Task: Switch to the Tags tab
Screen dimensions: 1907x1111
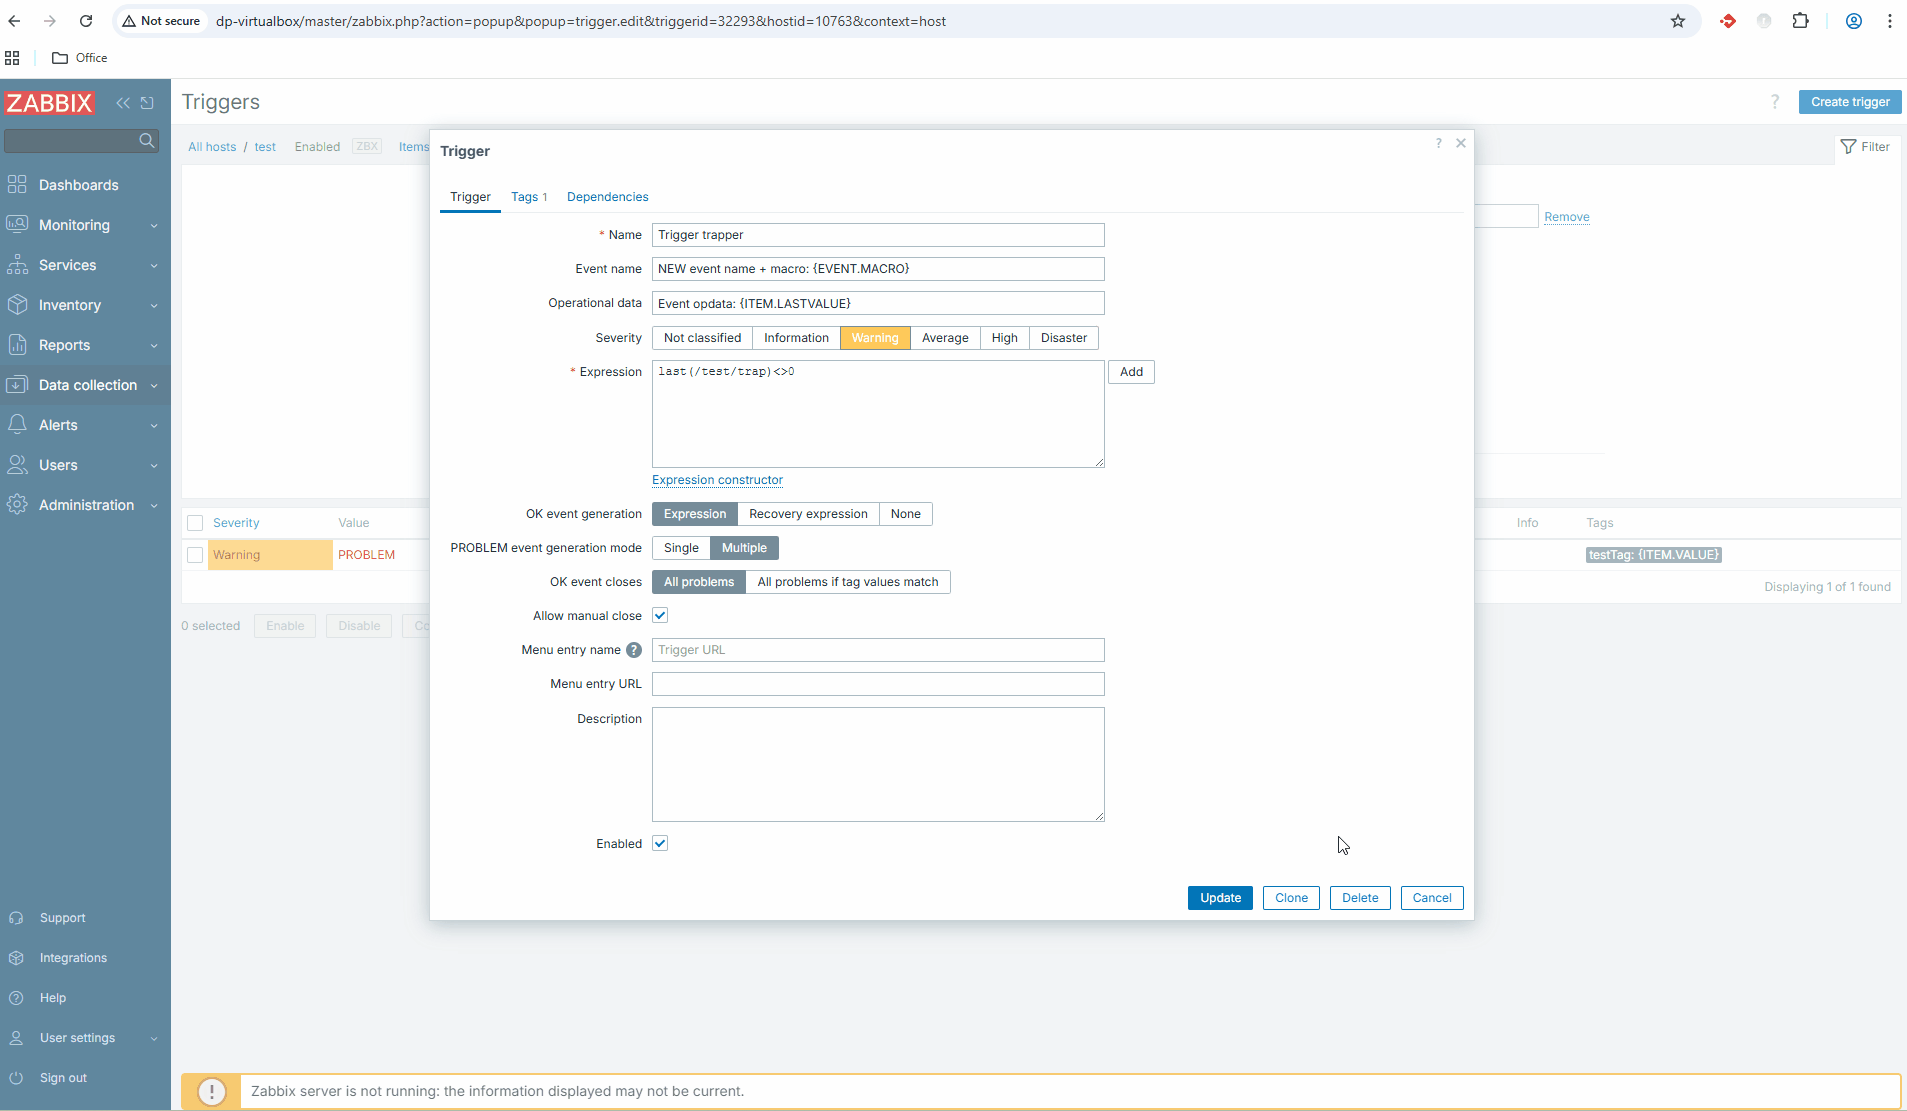Action: pyautogui.click(x=528, y=197)
